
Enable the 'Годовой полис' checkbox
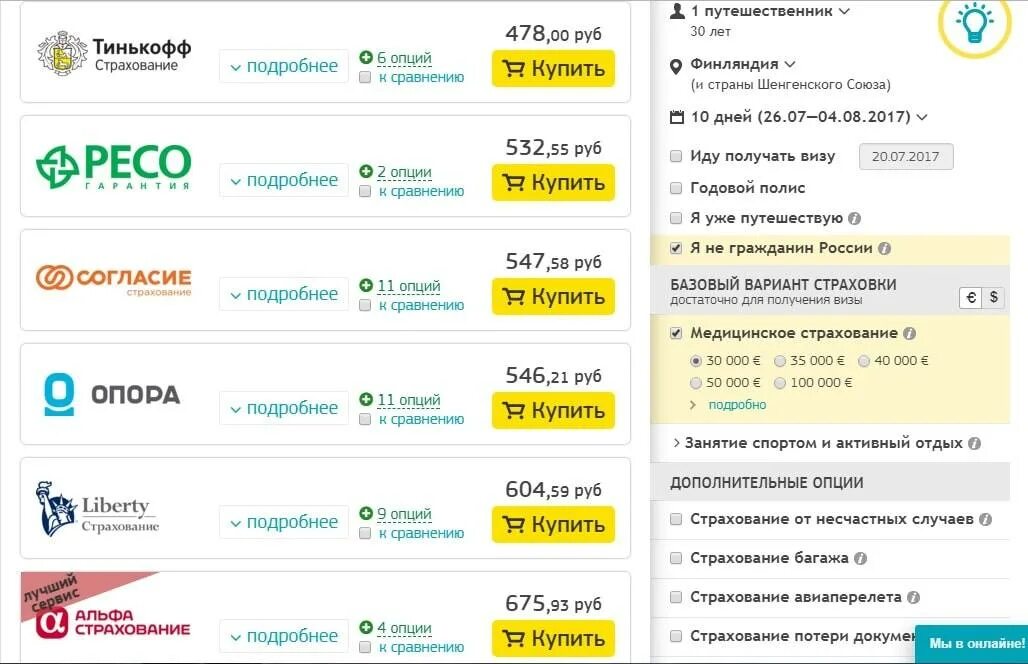(x=676, y=188)
